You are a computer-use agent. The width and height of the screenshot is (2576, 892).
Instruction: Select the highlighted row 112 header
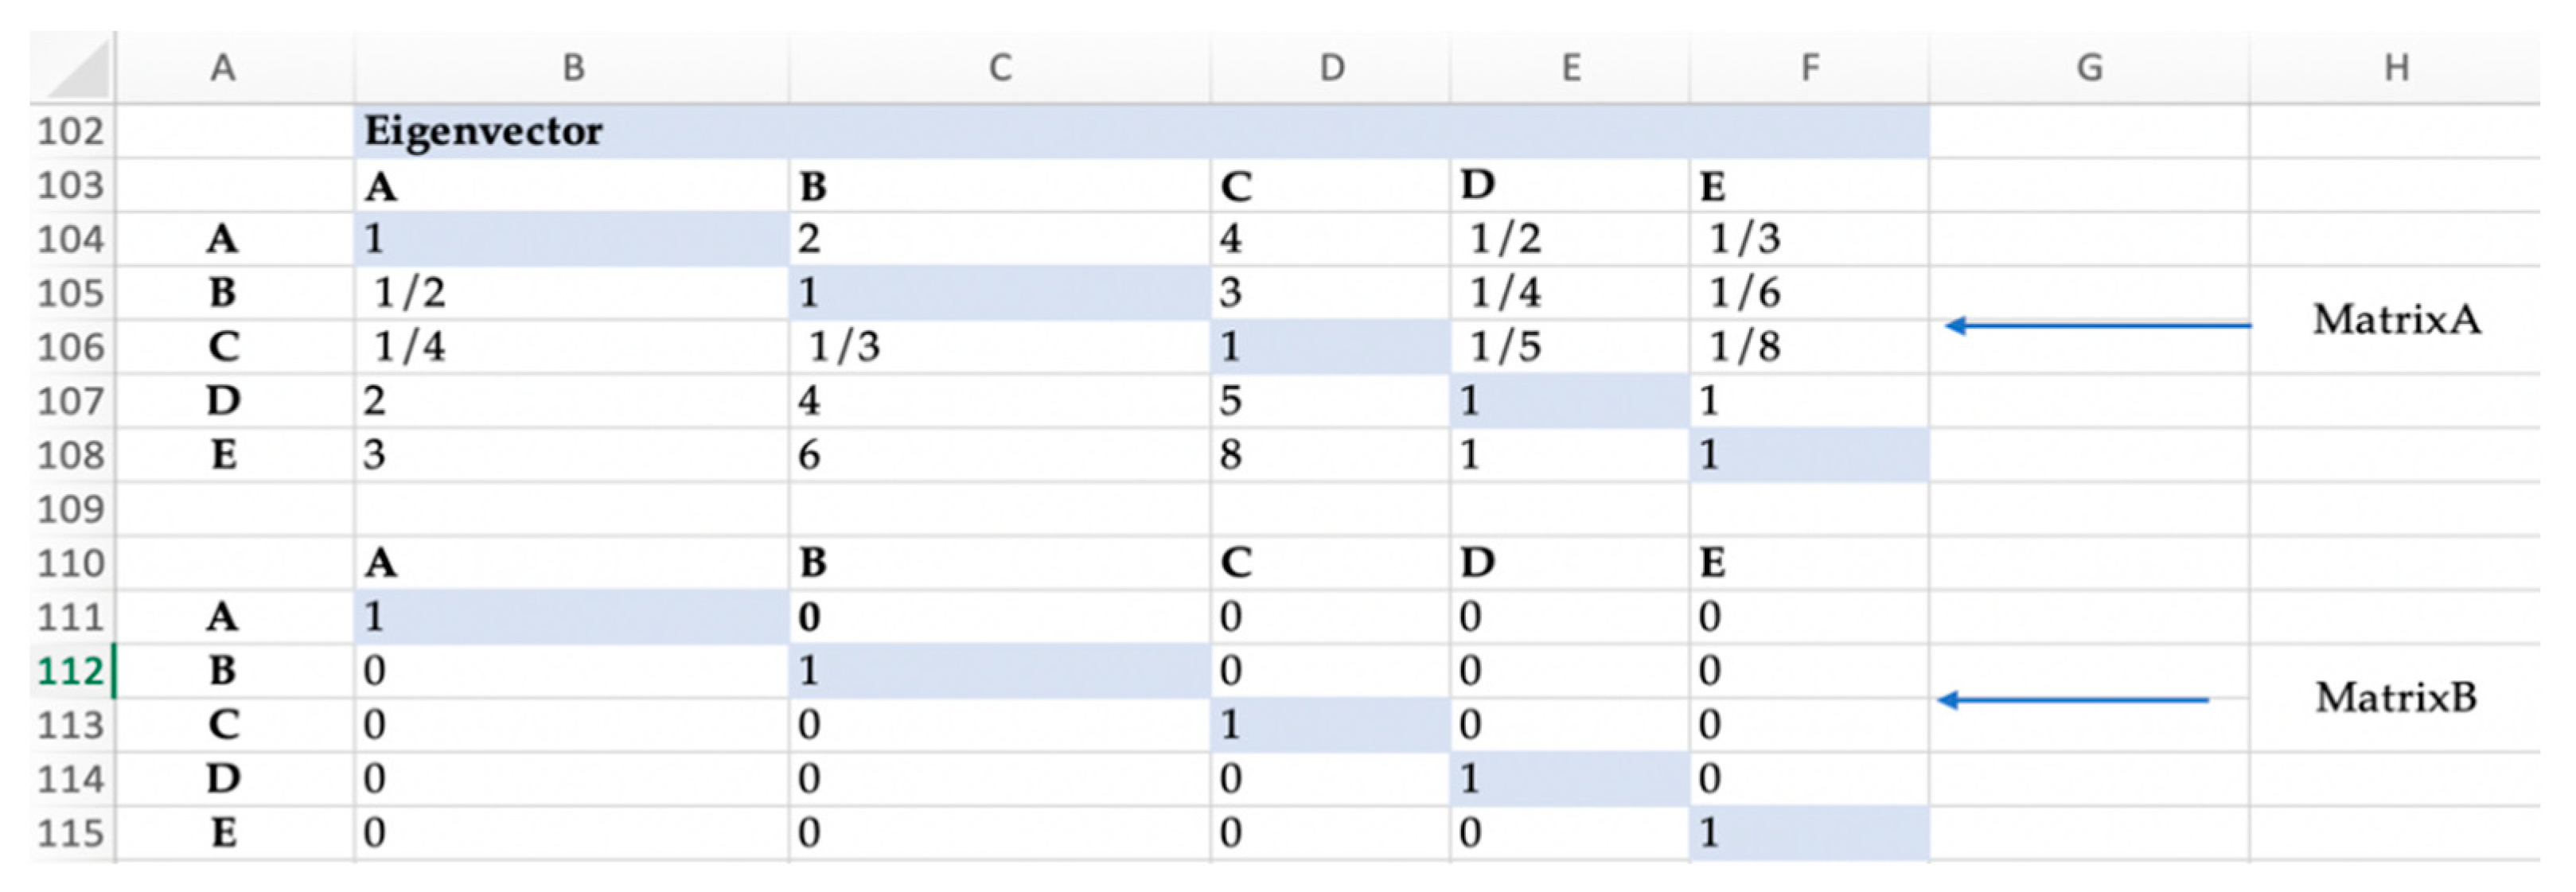pos(71,670)
